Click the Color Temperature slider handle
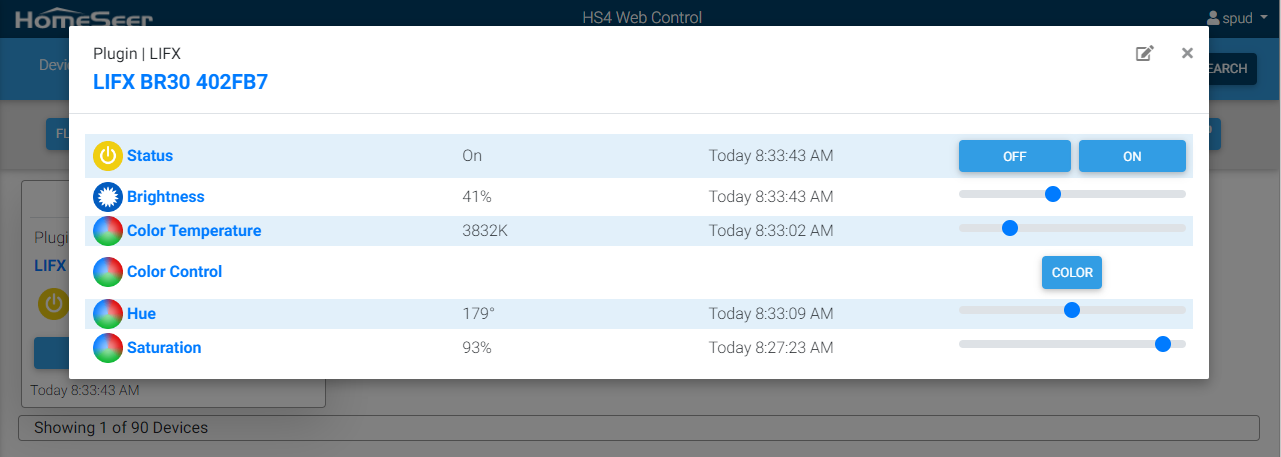 [1010, 228]
